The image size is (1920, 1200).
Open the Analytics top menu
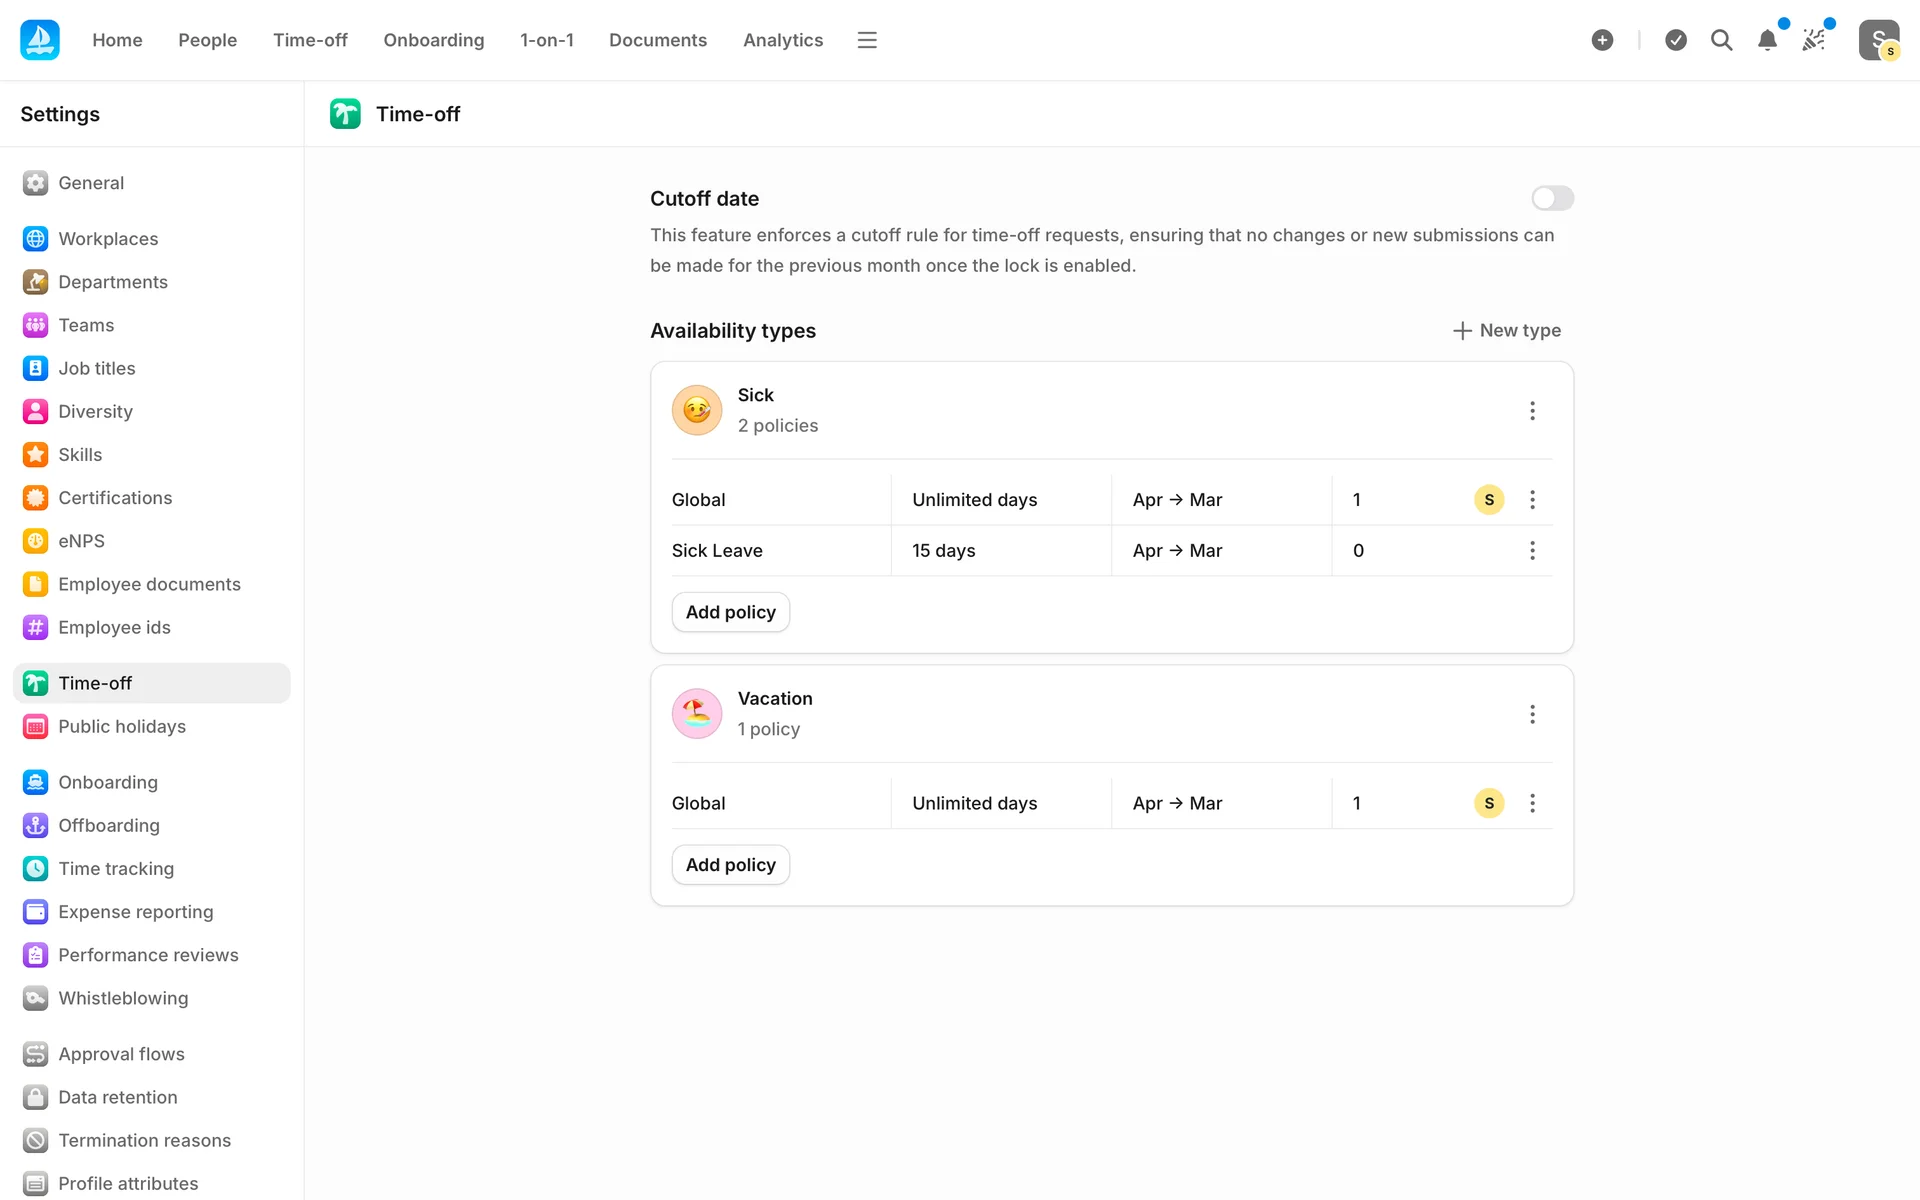point(783,40)
